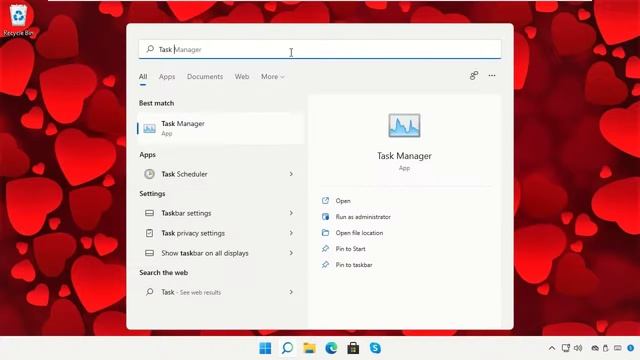
Task: Expand the Task web results arrow
Action: [x=291, y=292]
